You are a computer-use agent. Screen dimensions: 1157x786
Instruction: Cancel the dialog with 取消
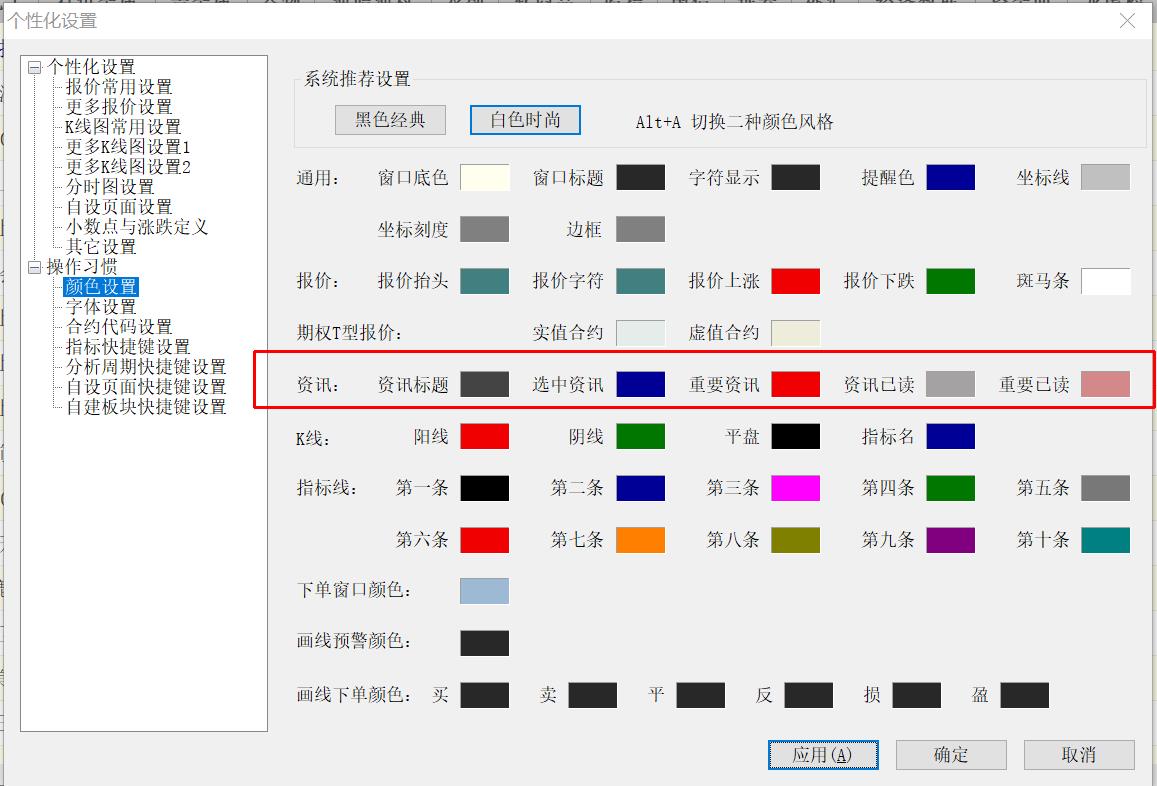click(1078, 755)
